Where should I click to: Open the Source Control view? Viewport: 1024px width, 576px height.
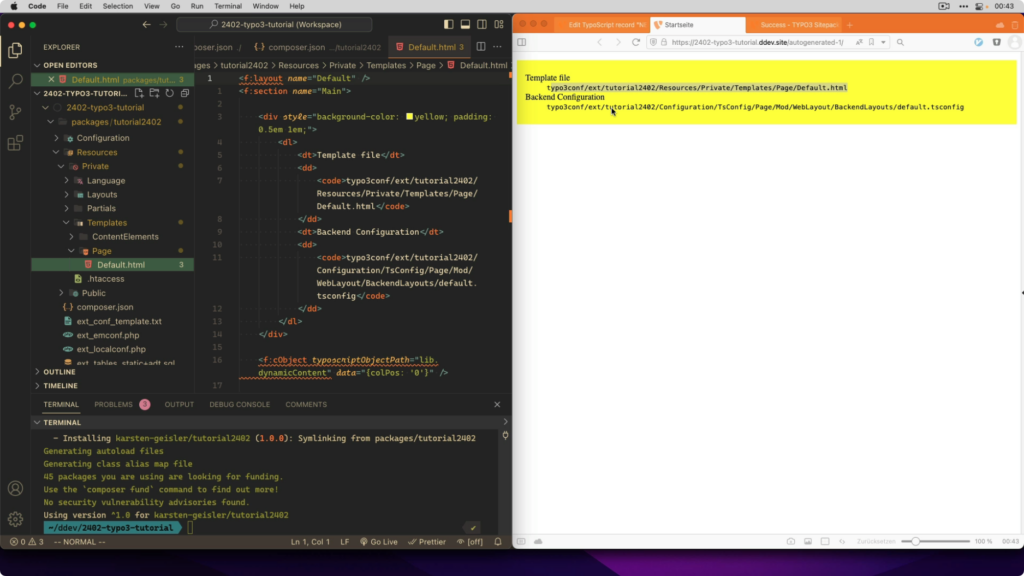[x=15, y=112]
